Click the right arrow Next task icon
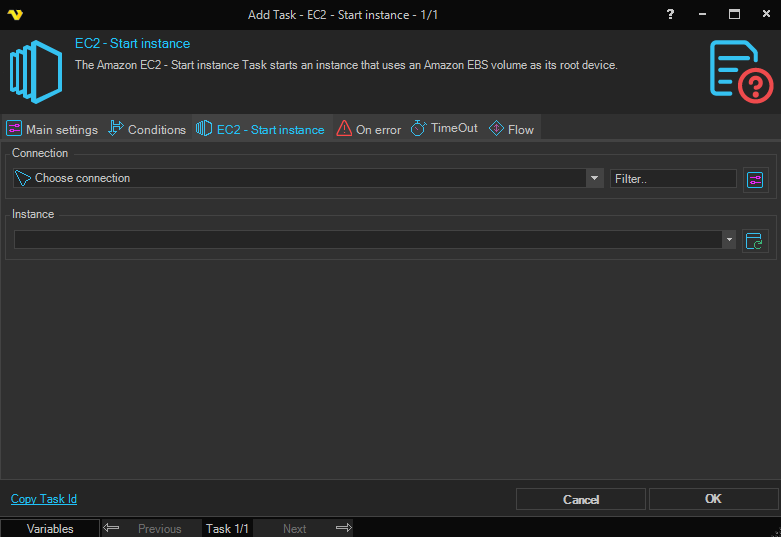 click(343, 528)
